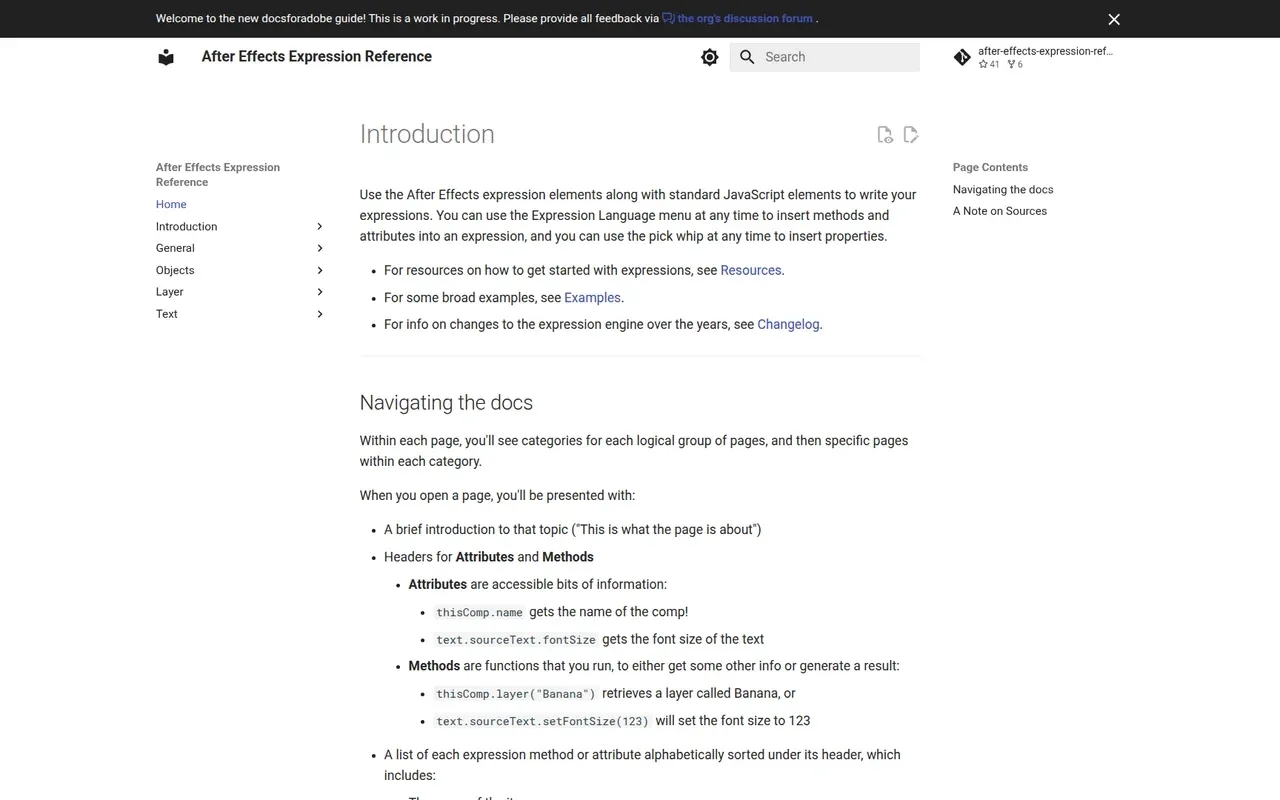Expand the Objects section chevron
This screenshot has width=1280, height=800.
click(320, 270)
